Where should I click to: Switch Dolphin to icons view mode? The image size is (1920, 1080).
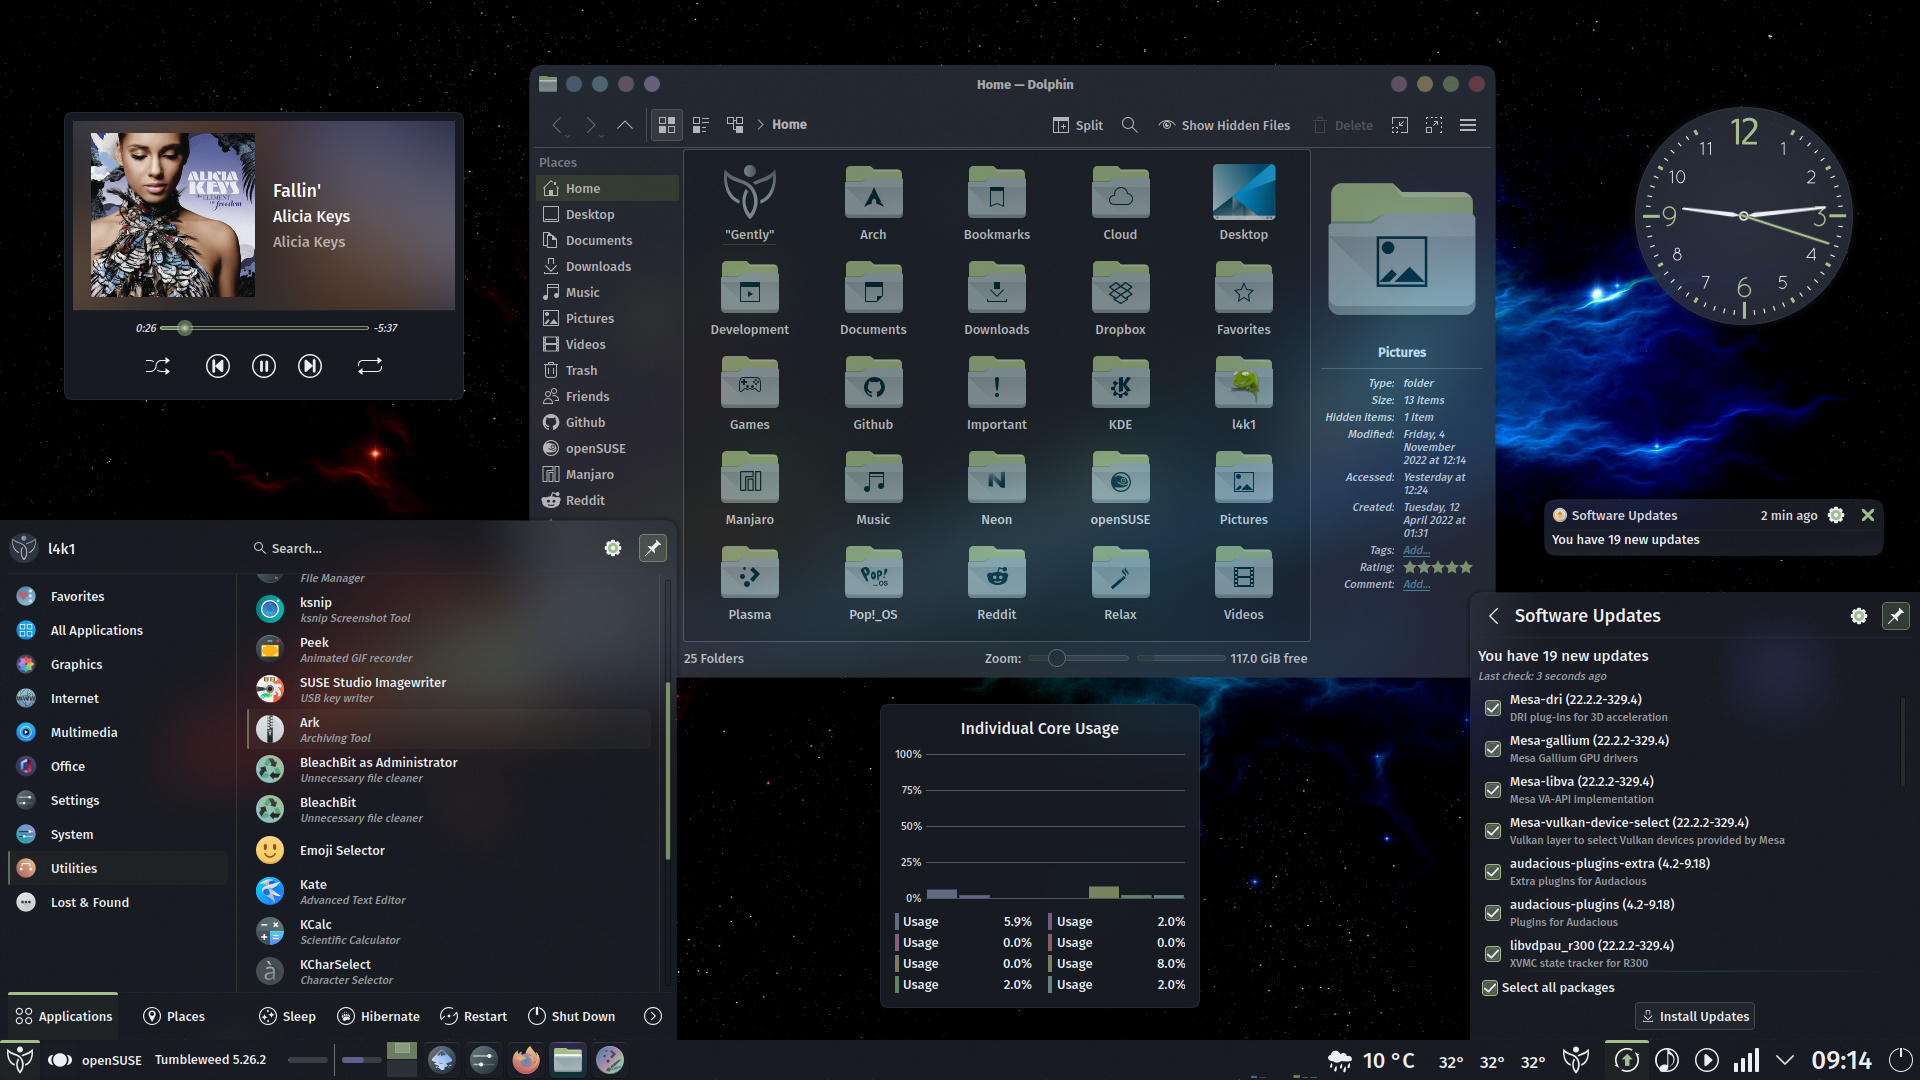pyautogui.click(x=667, y=125)
